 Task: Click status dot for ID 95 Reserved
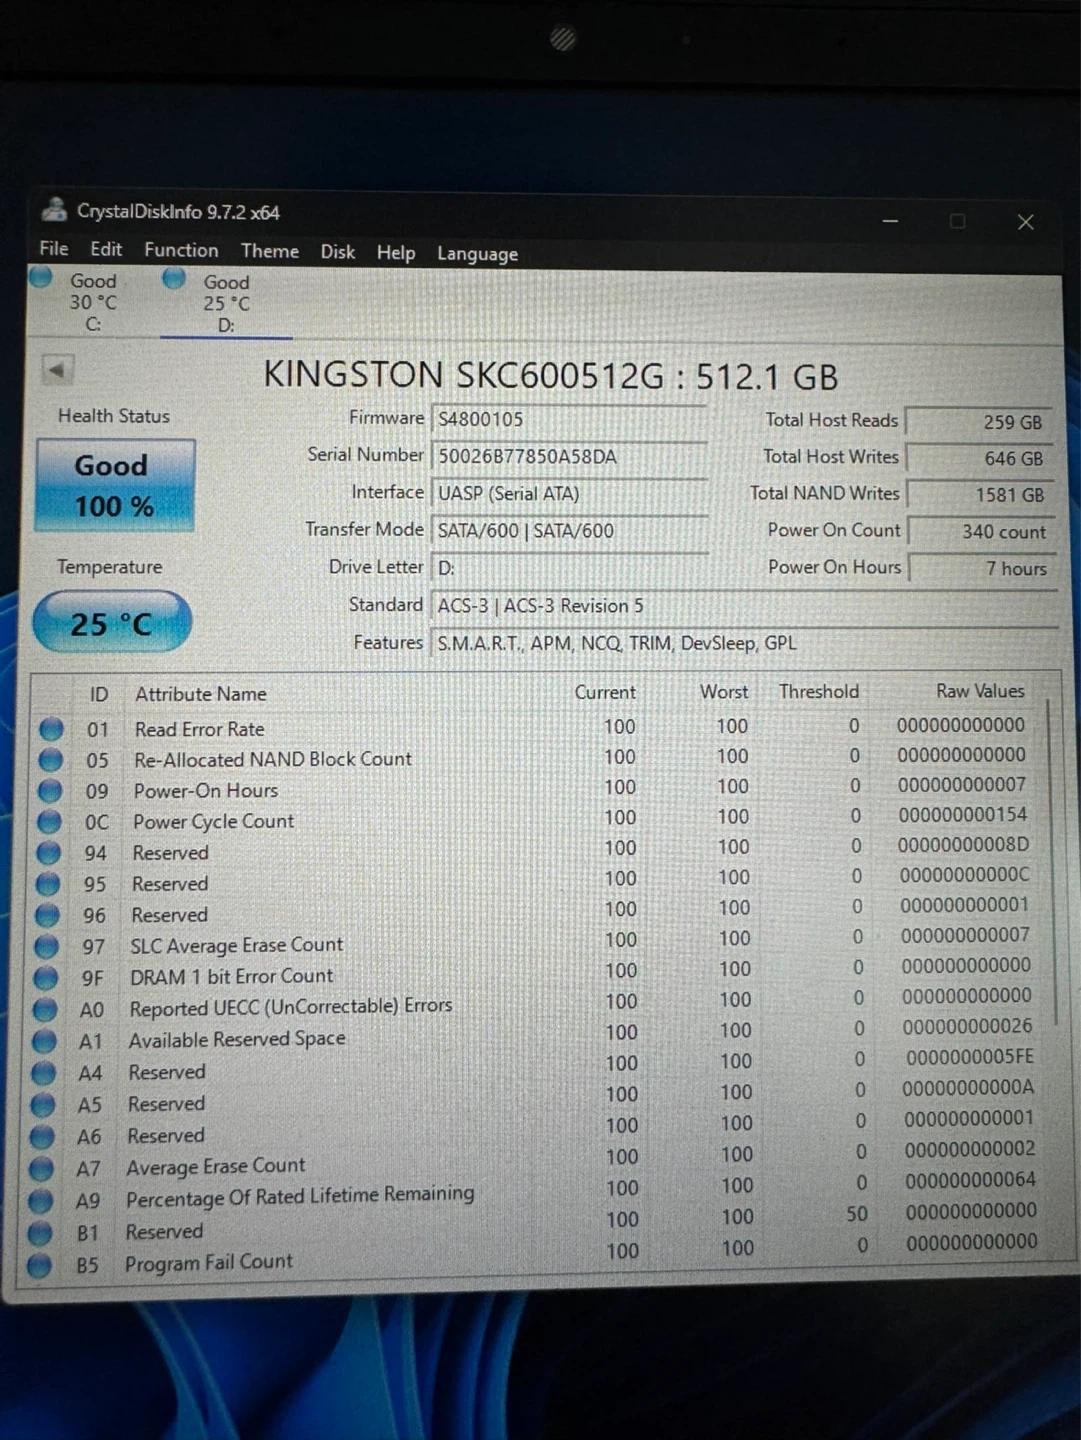pyautogui.click(x=47, y=884)
